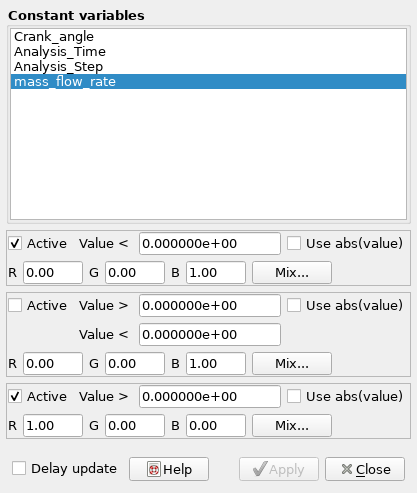
Task: Enable Active in the middle range section
Action: tap(15, 305)
